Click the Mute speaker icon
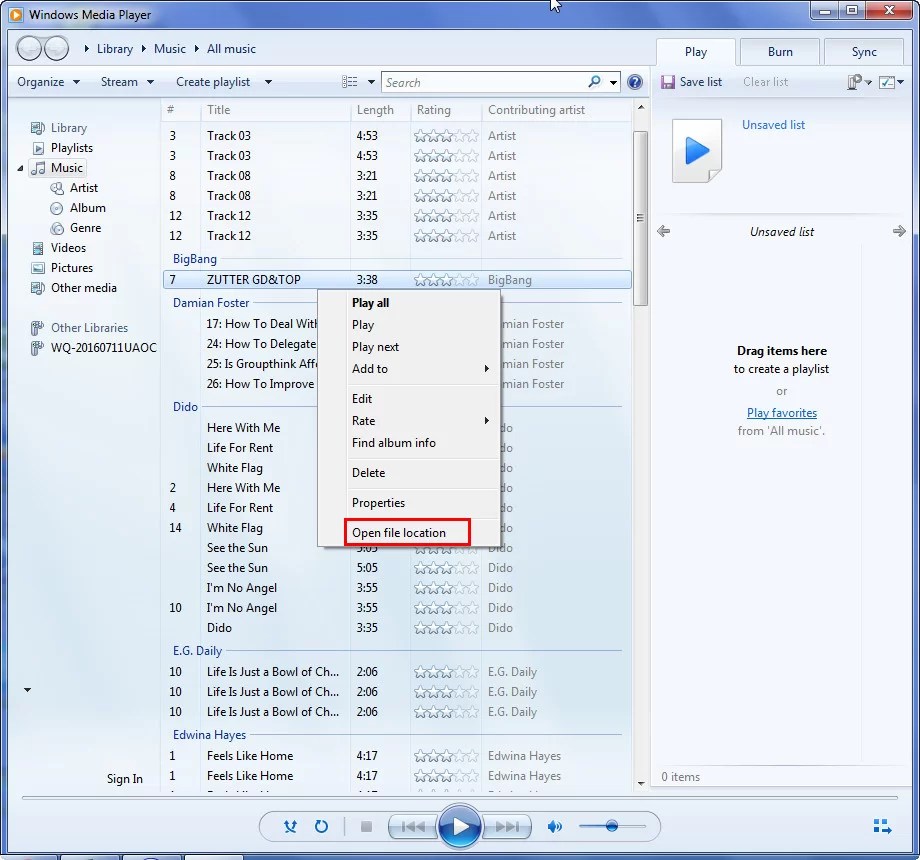Viewport: 920px width, 860px height. 555,827
